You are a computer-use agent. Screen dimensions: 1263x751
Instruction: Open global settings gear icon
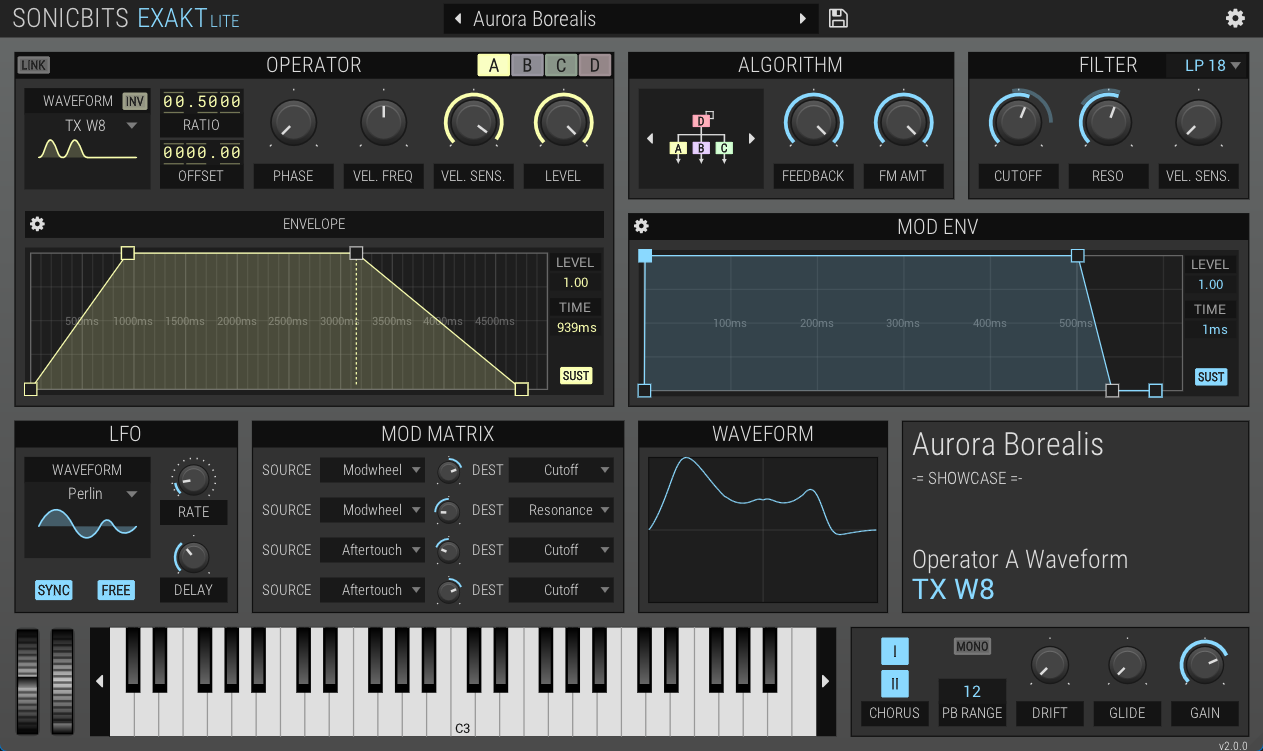pyautogui.click(x=1235, y=18)
